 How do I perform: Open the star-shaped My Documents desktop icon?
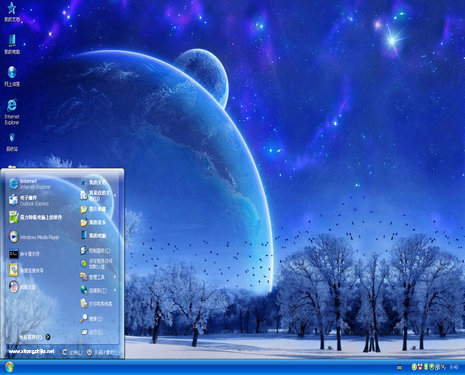coord(12,12)
